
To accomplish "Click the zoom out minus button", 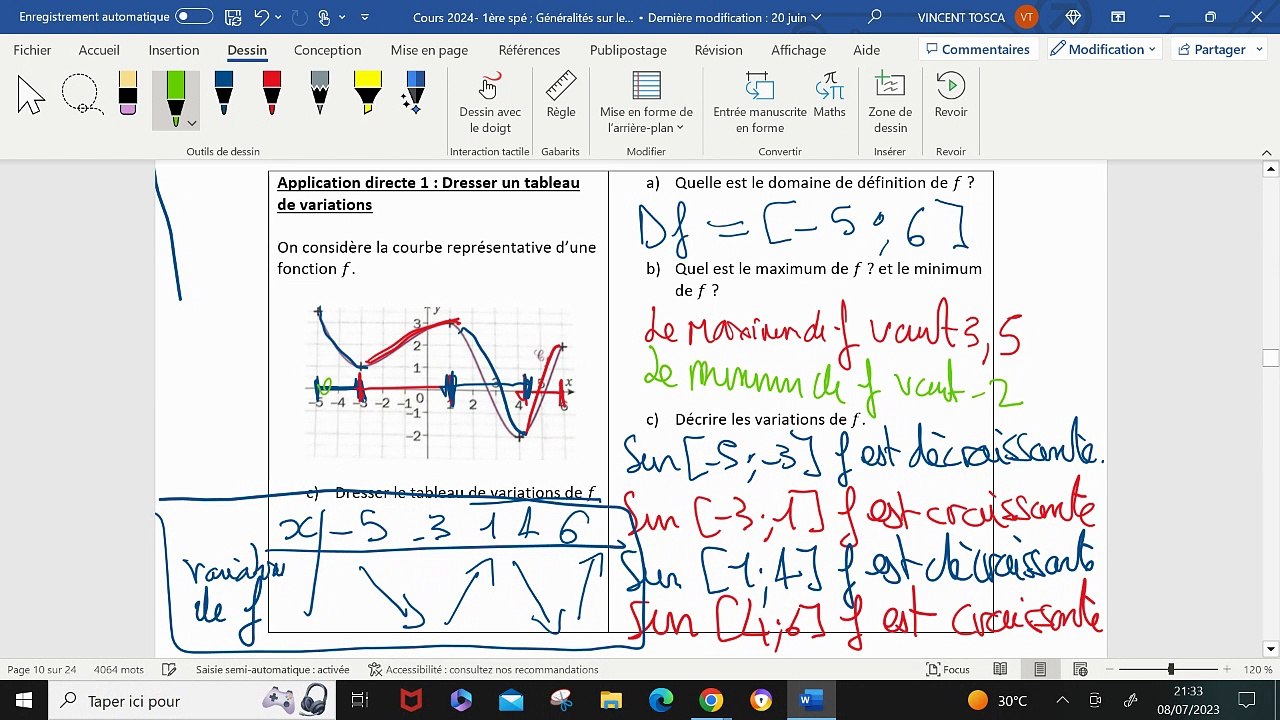I will point(1109,670).
